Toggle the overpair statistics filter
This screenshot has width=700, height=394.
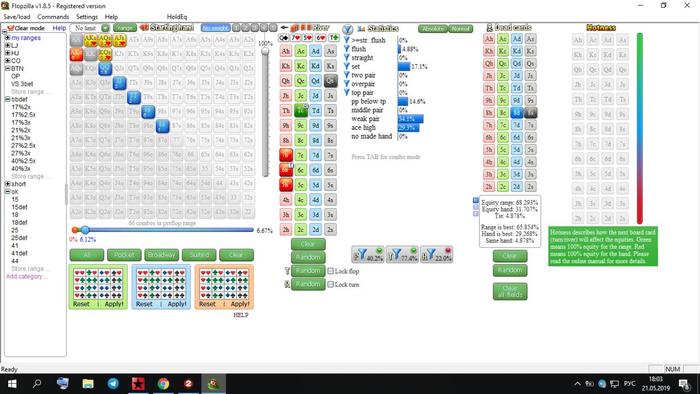(346, 83)
